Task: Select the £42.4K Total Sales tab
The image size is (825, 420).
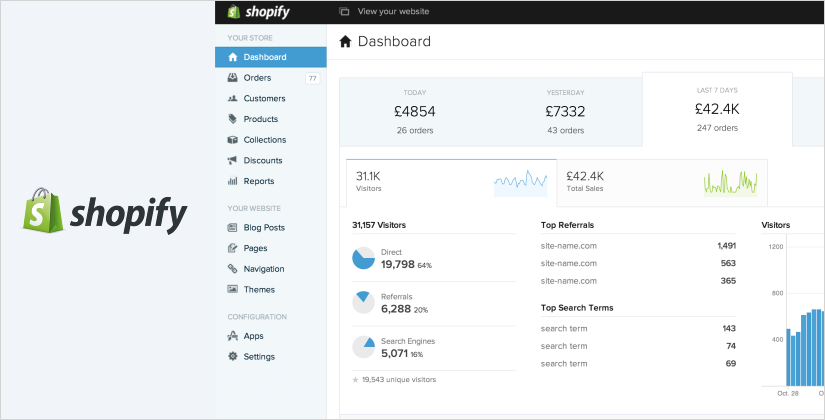Action: 661,181
